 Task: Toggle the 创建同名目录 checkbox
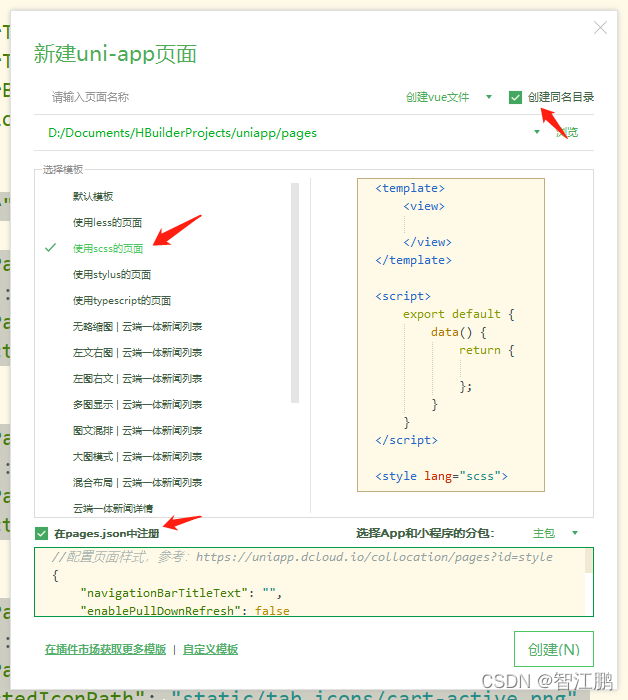tap(515, 97)
